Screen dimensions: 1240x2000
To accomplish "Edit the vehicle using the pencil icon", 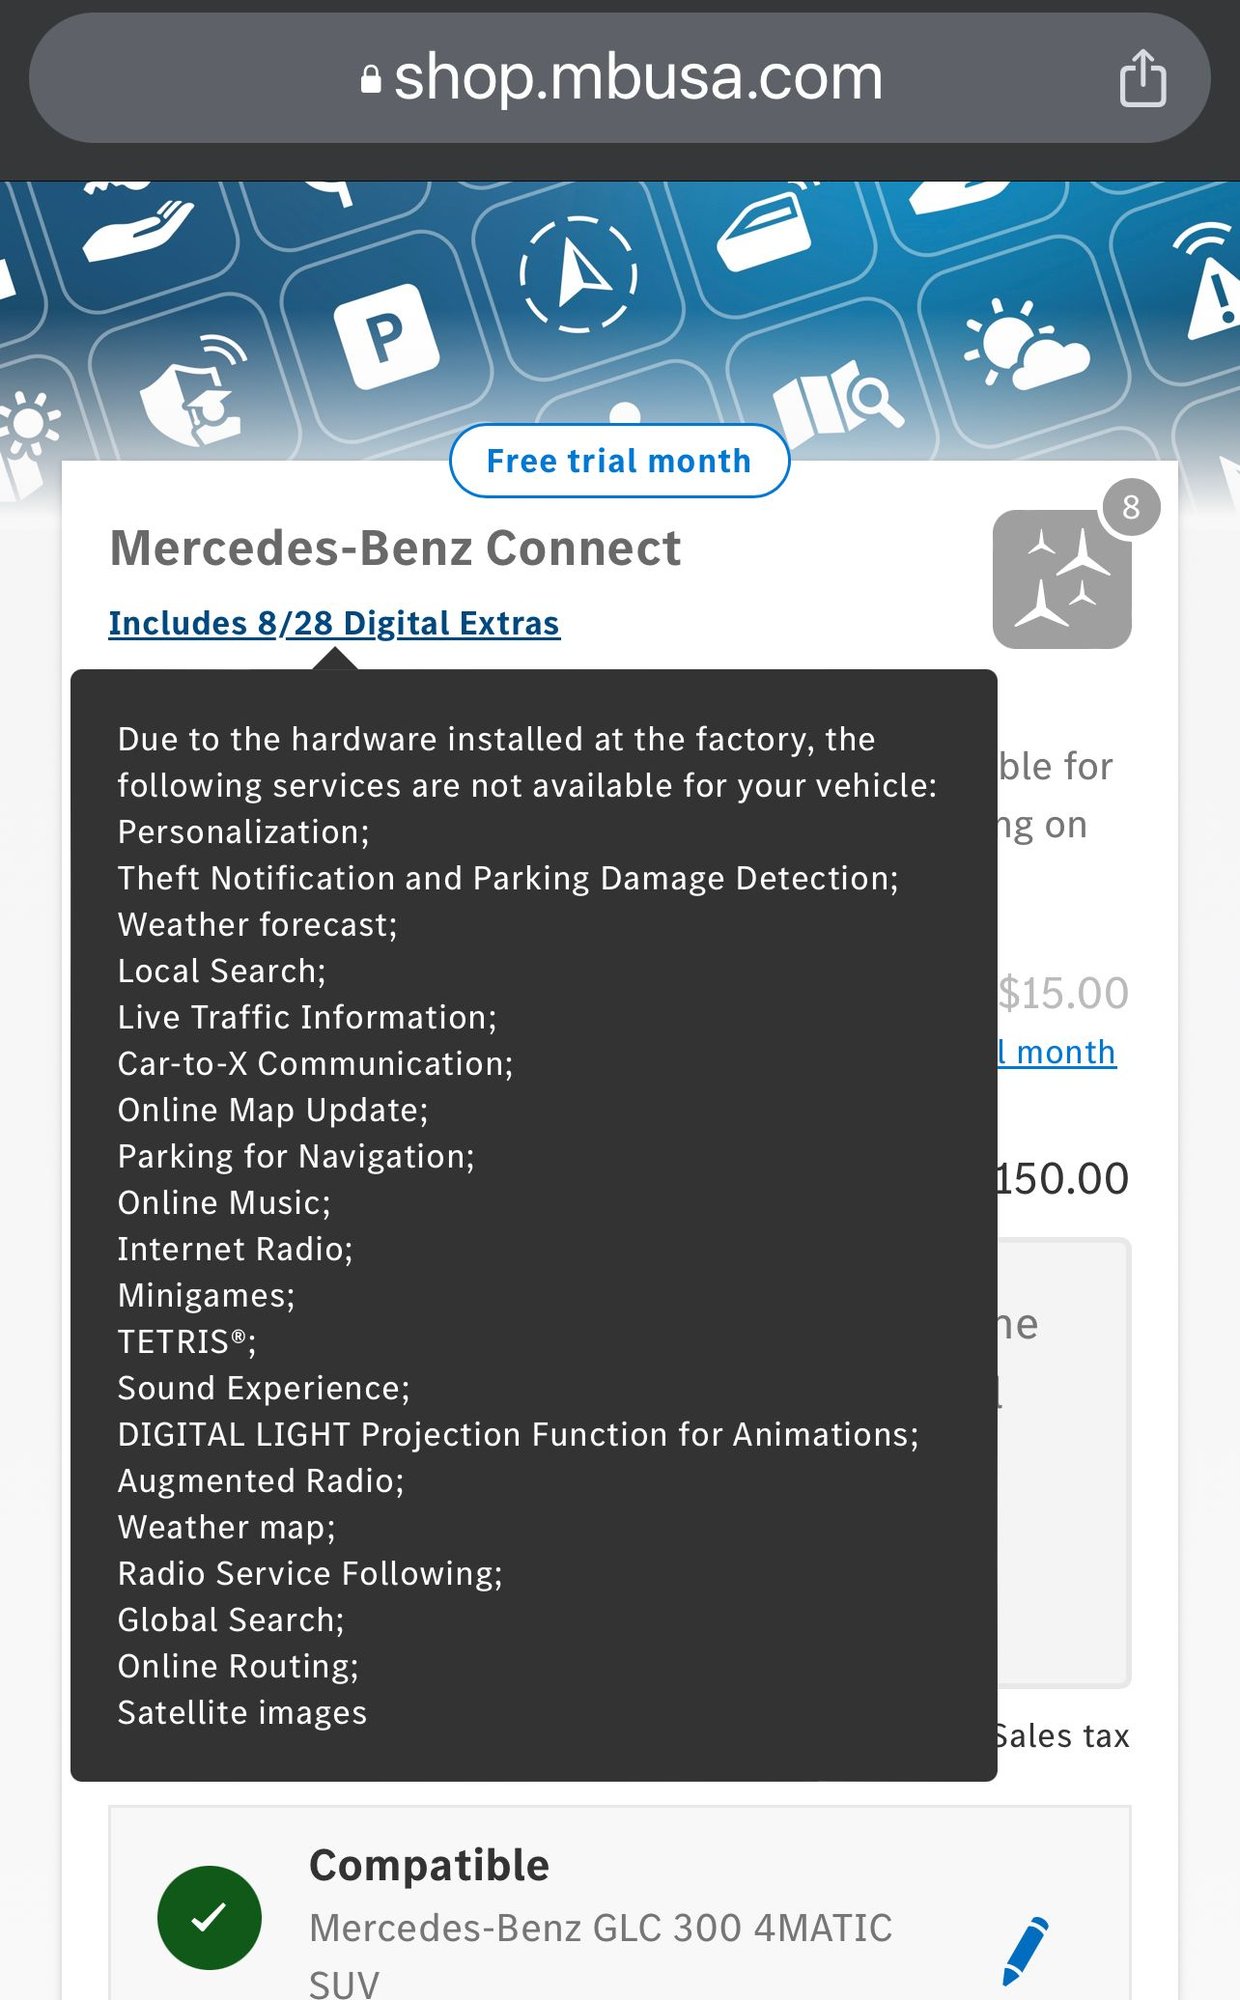I will pyautogui.click(x=1025, y=1949).
